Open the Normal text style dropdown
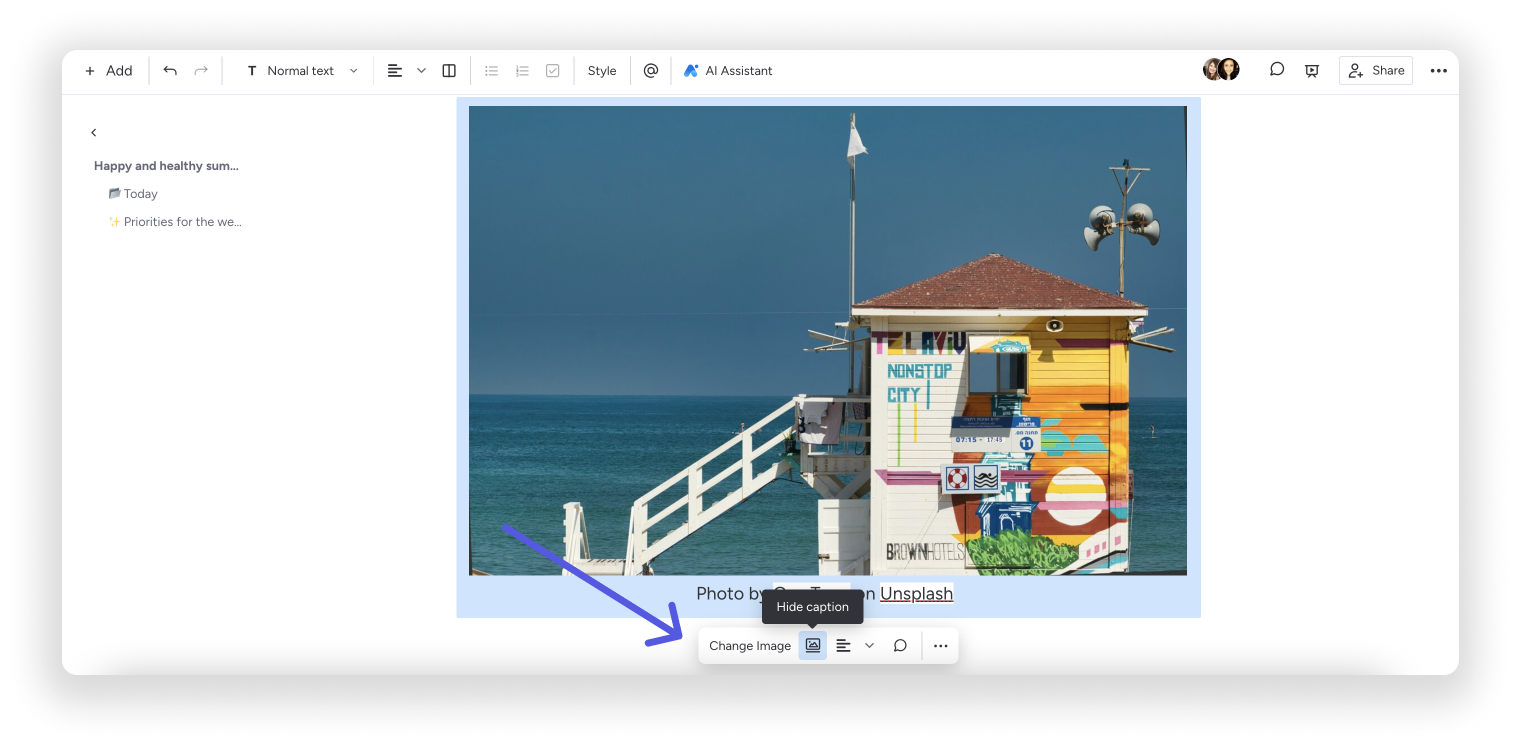This screenshot has height=745, width=1517. click(x=302, y=71)
